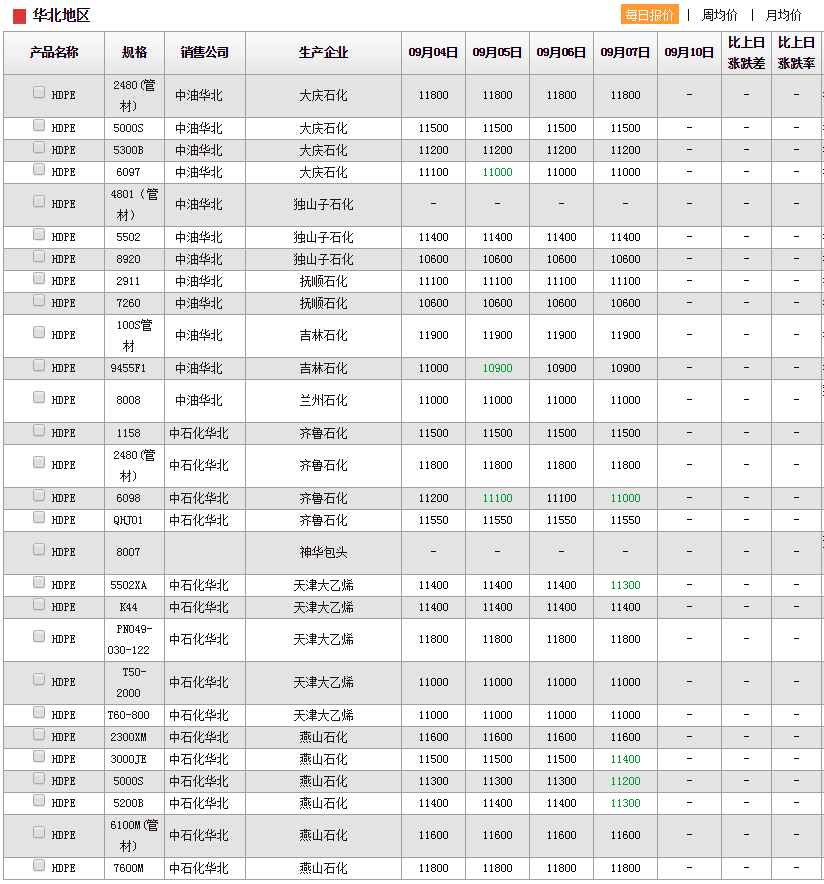
Task: Tick the HDPE PN049-030-122 checkbox
Action: click(39, 635)
